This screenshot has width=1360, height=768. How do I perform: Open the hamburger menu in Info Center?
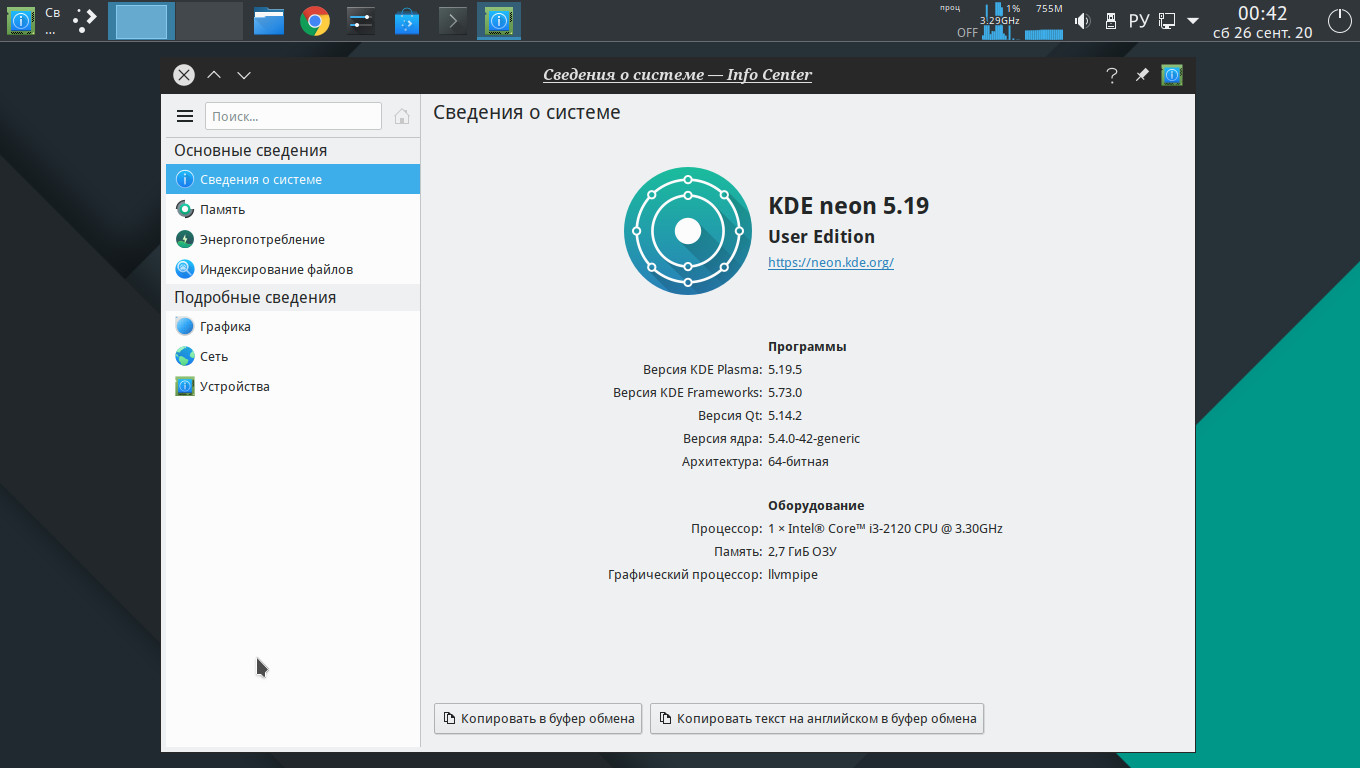pyautogui.click(x=185, y=116)
